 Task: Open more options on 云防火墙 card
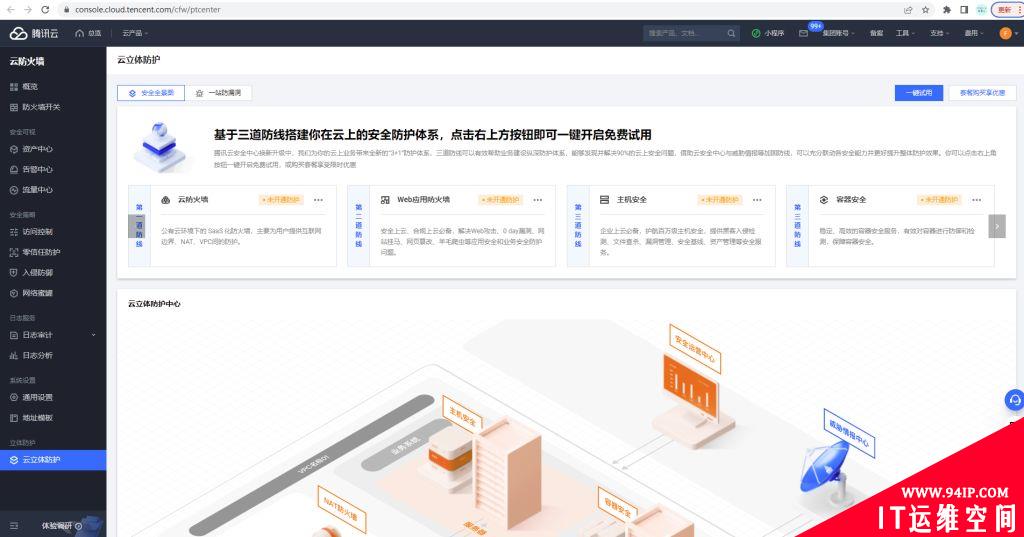[x=318, y=200]
